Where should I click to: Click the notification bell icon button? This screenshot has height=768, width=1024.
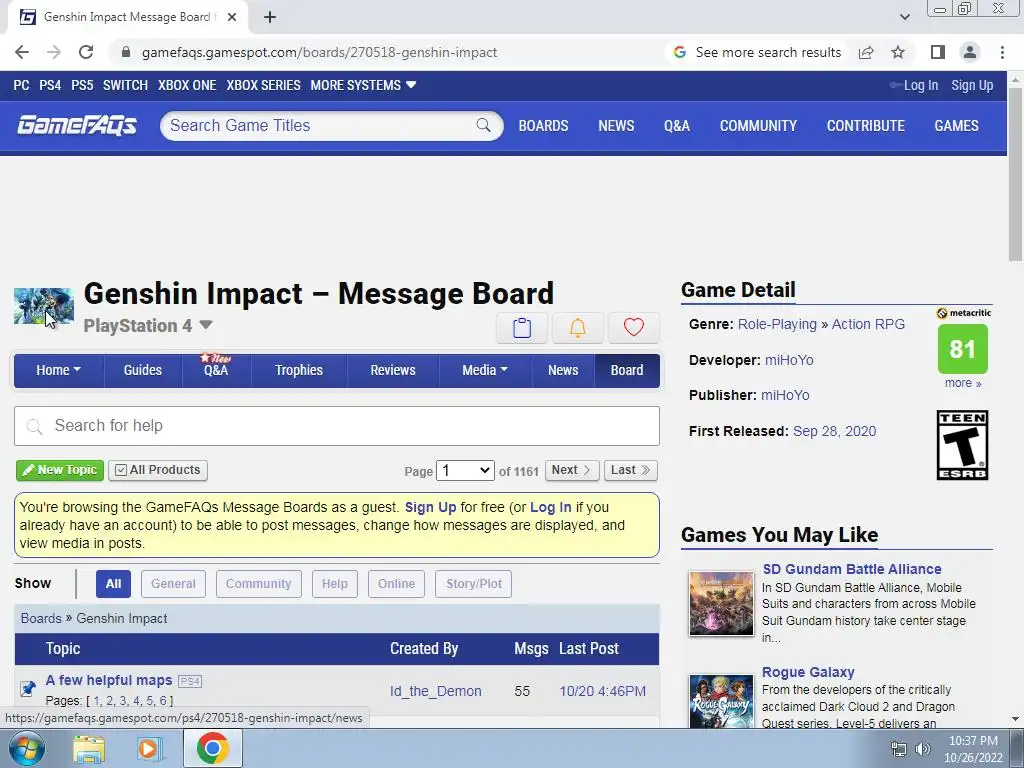click(x=577, y=327)
